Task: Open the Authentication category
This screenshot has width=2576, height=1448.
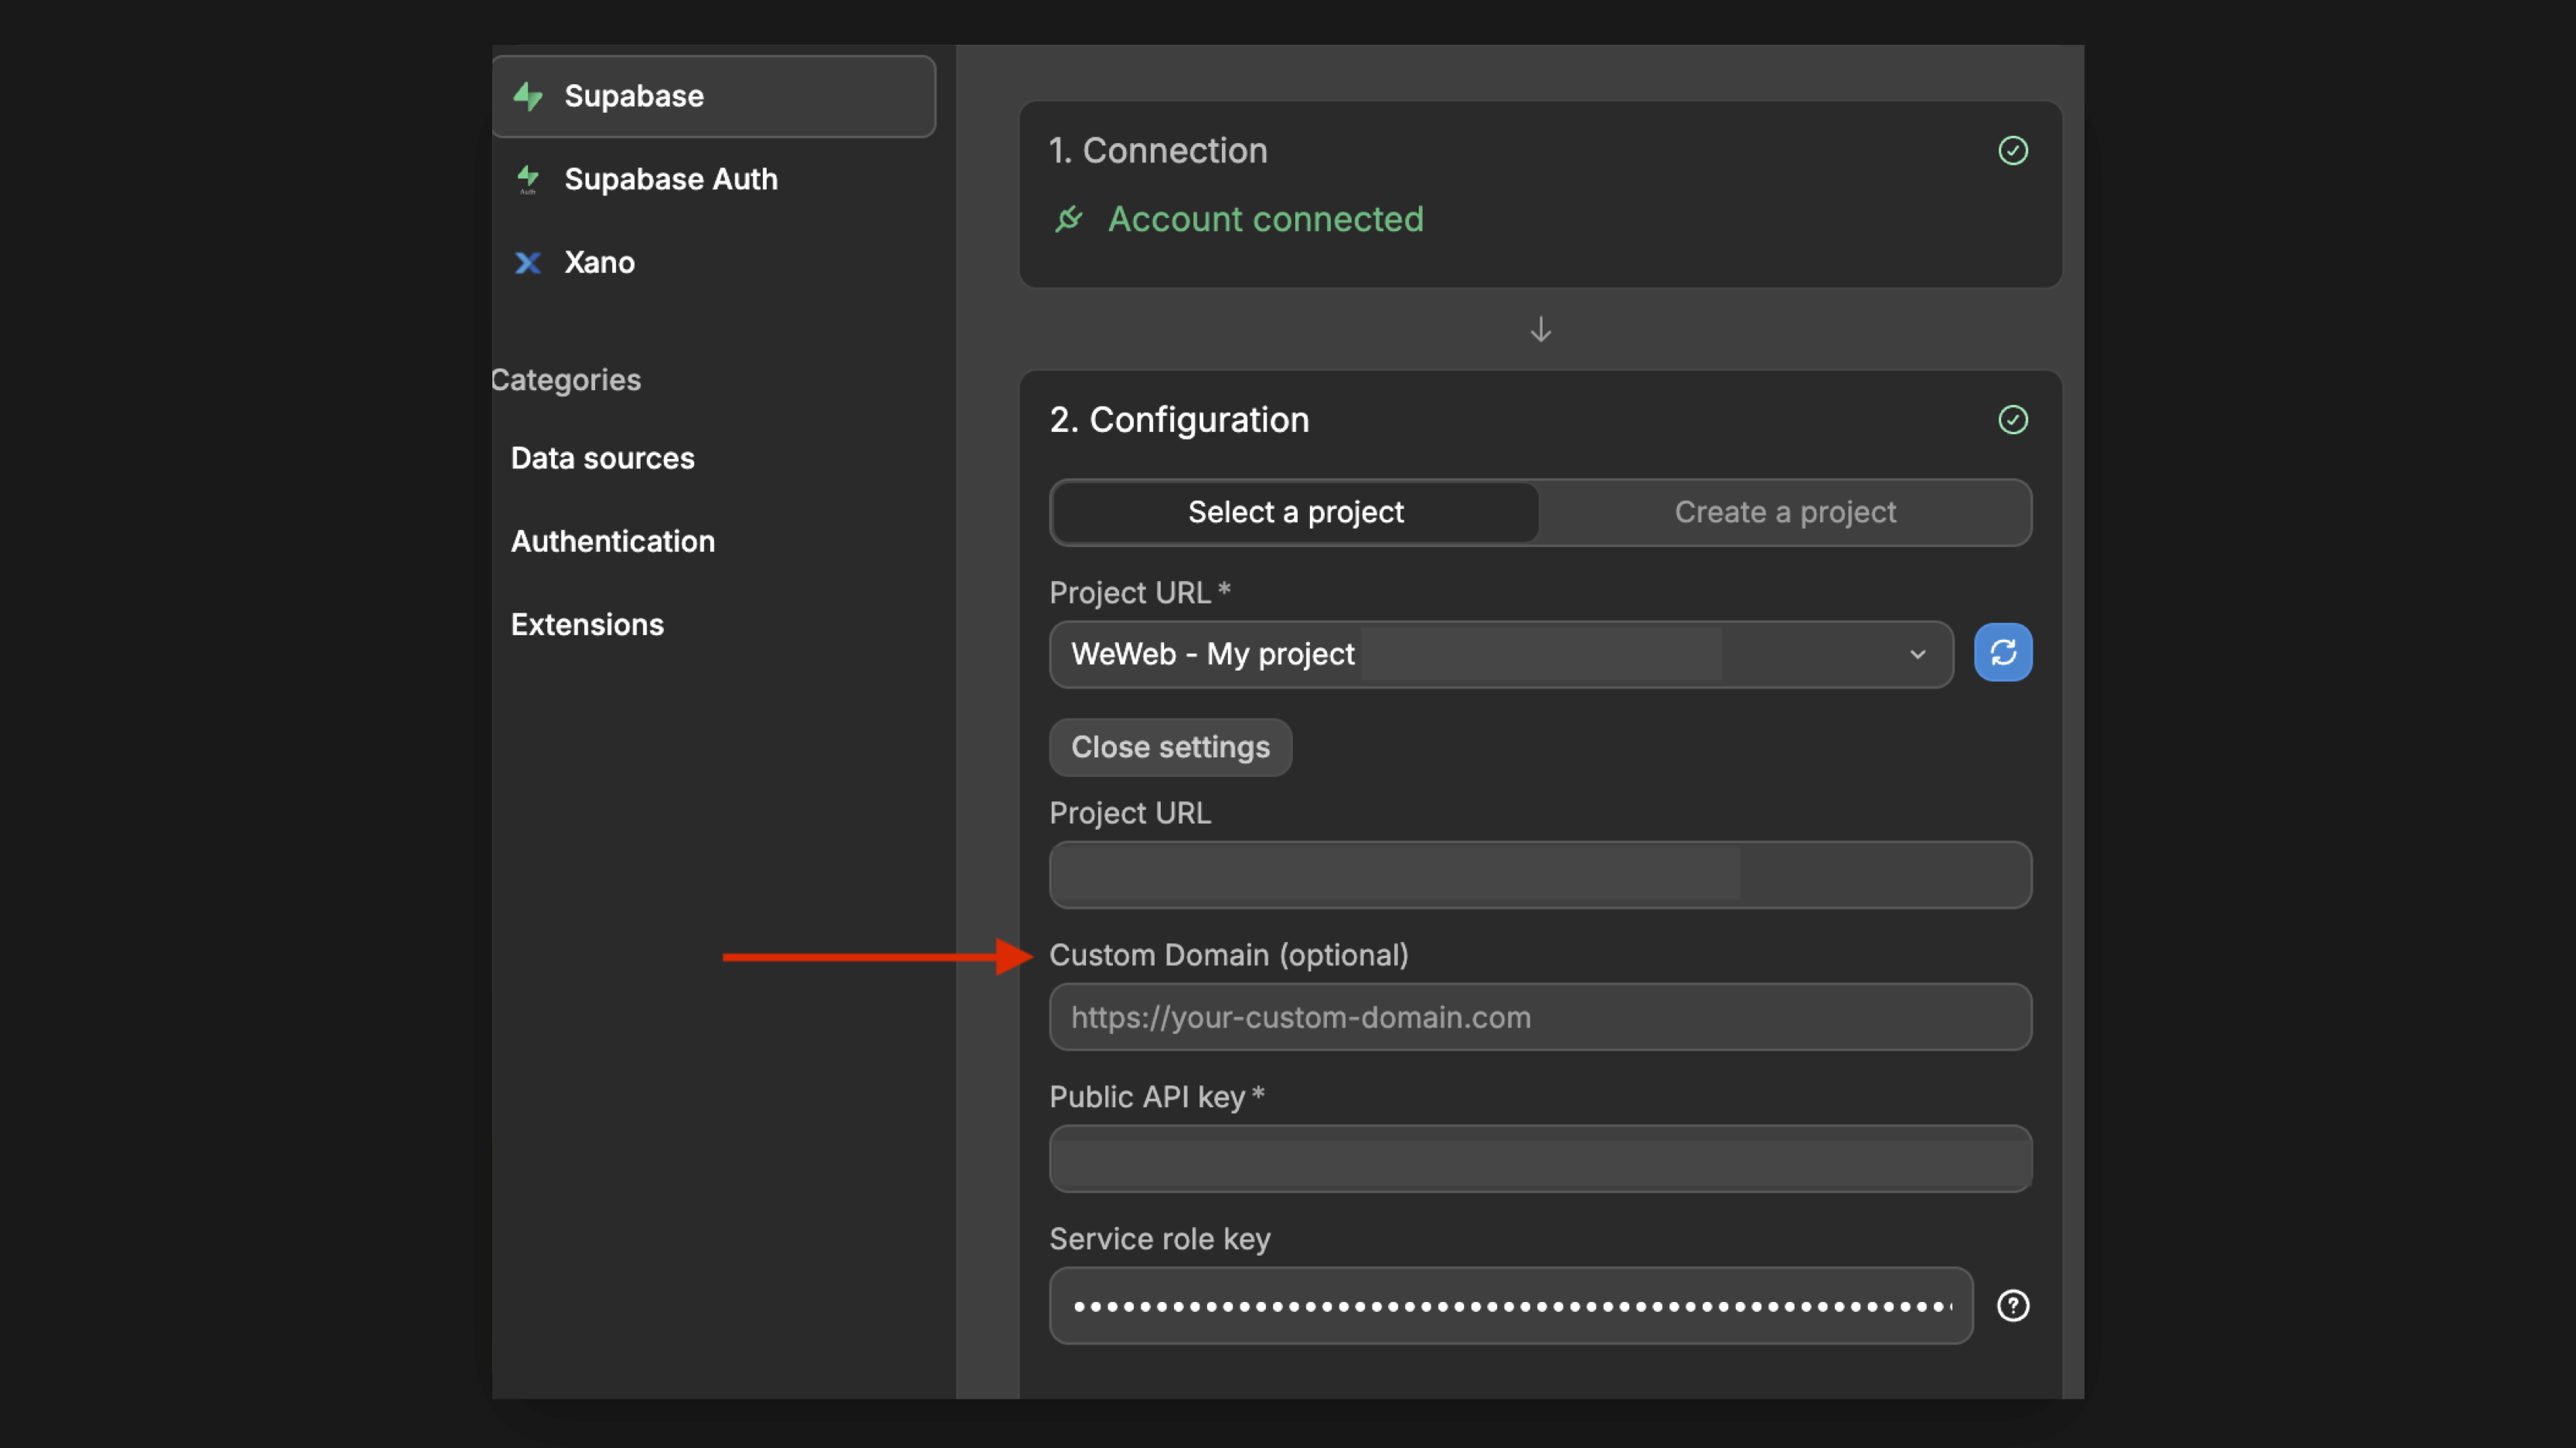Action: click(x=612, y=542)
